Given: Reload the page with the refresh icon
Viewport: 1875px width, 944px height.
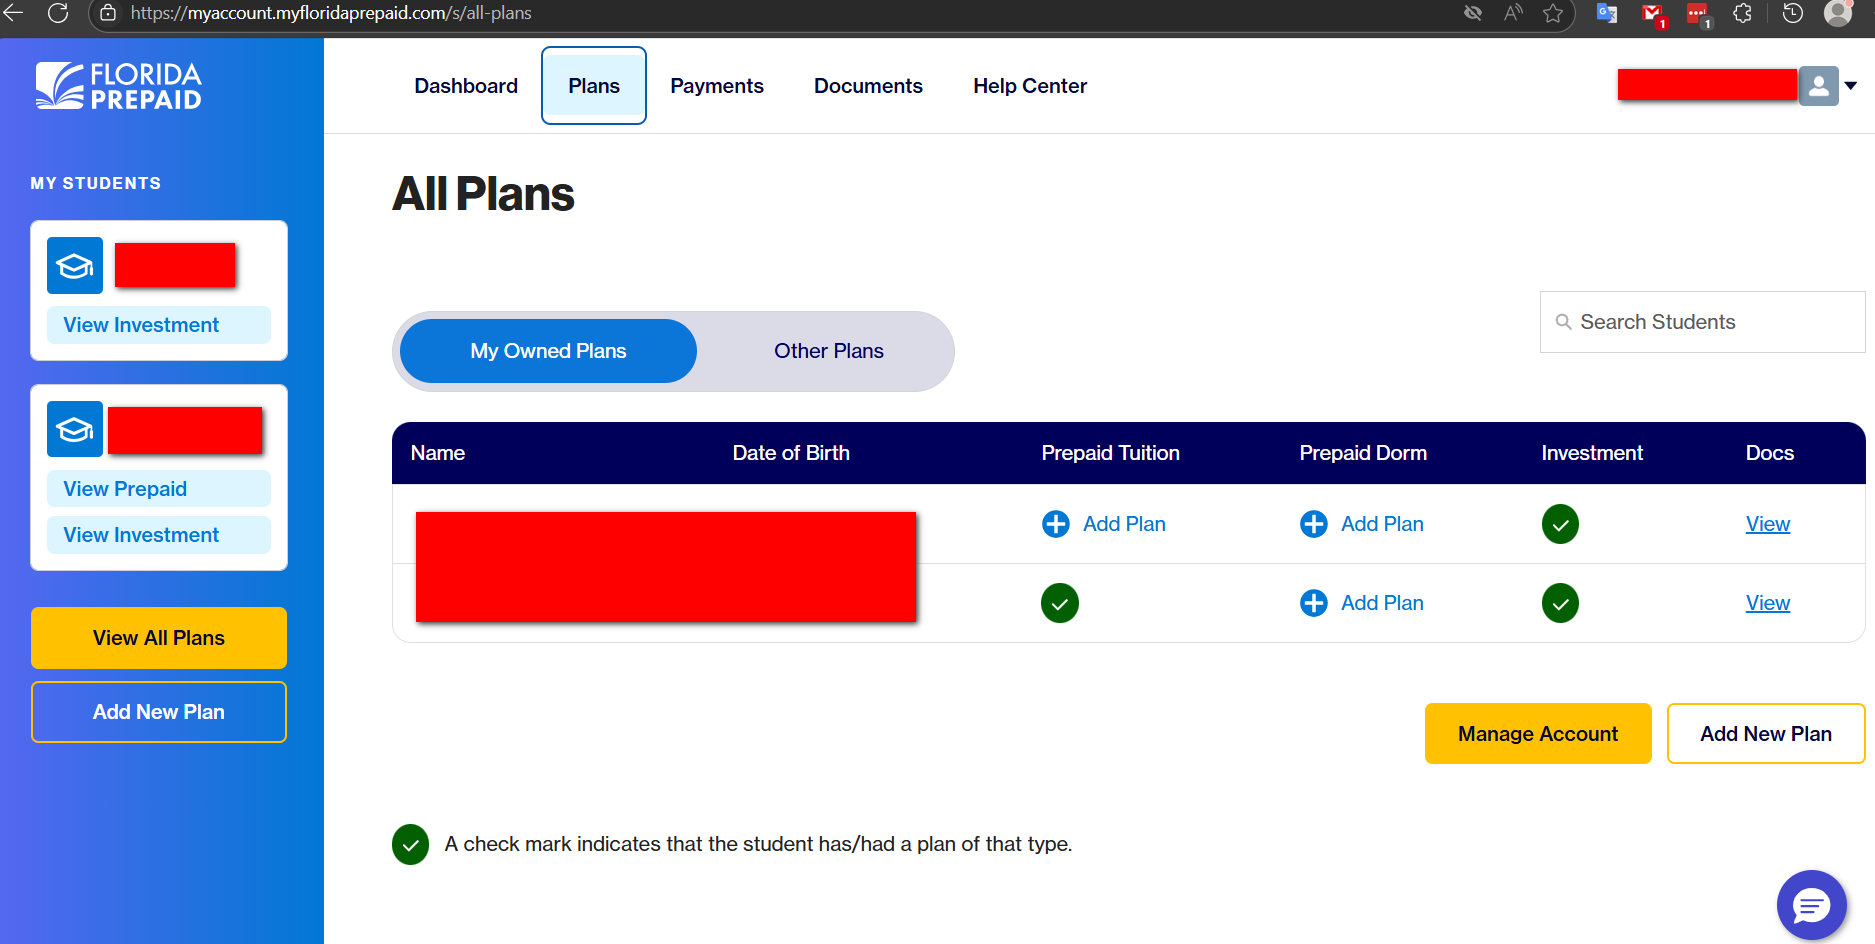Looking at the screenshot, I should coord(58,13).
